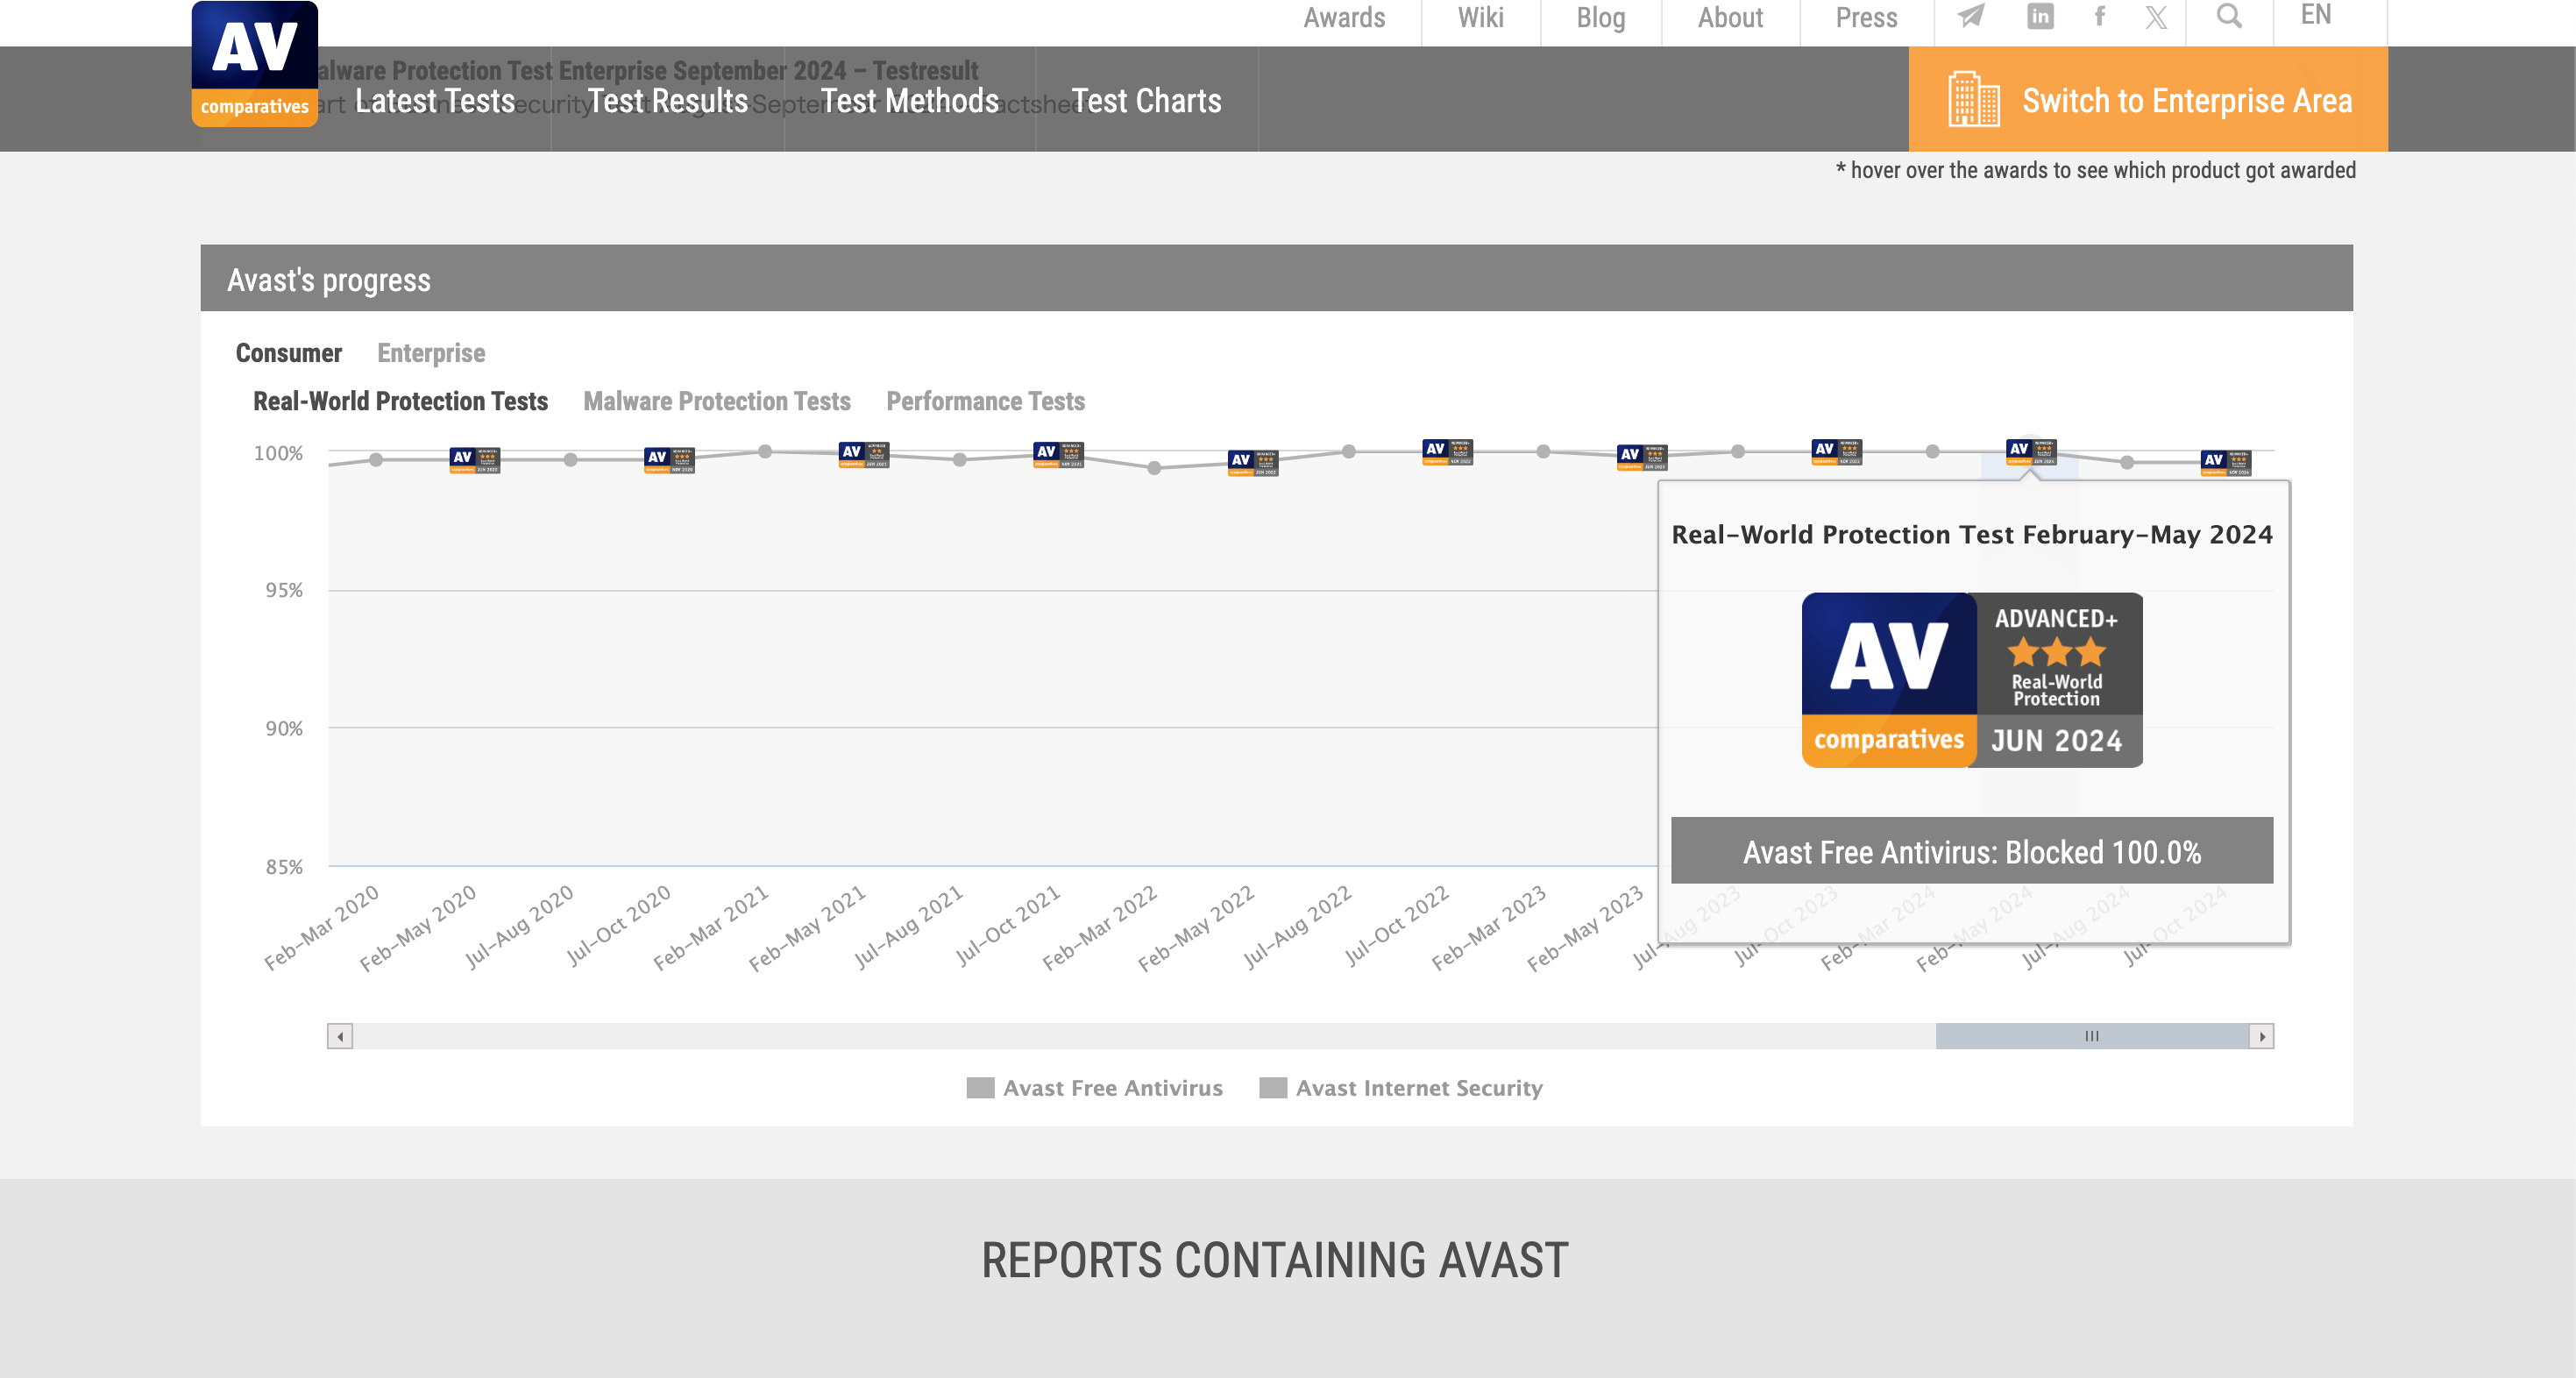Click the NOV 2022 award badge on the chart
Screen dimensions: 2576x1378
pyautogui.click(x=1447, y=452)
